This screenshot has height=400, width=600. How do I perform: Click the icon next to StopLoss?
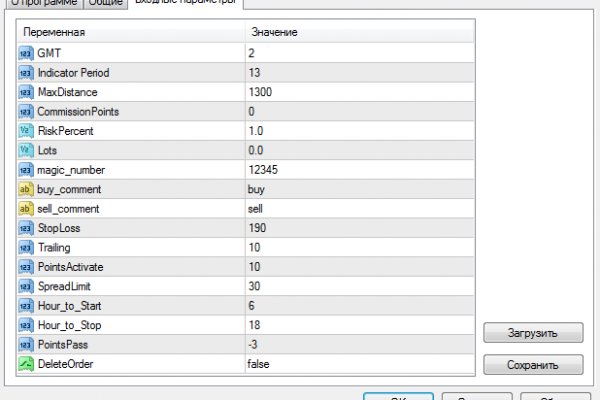click(26, 228)
